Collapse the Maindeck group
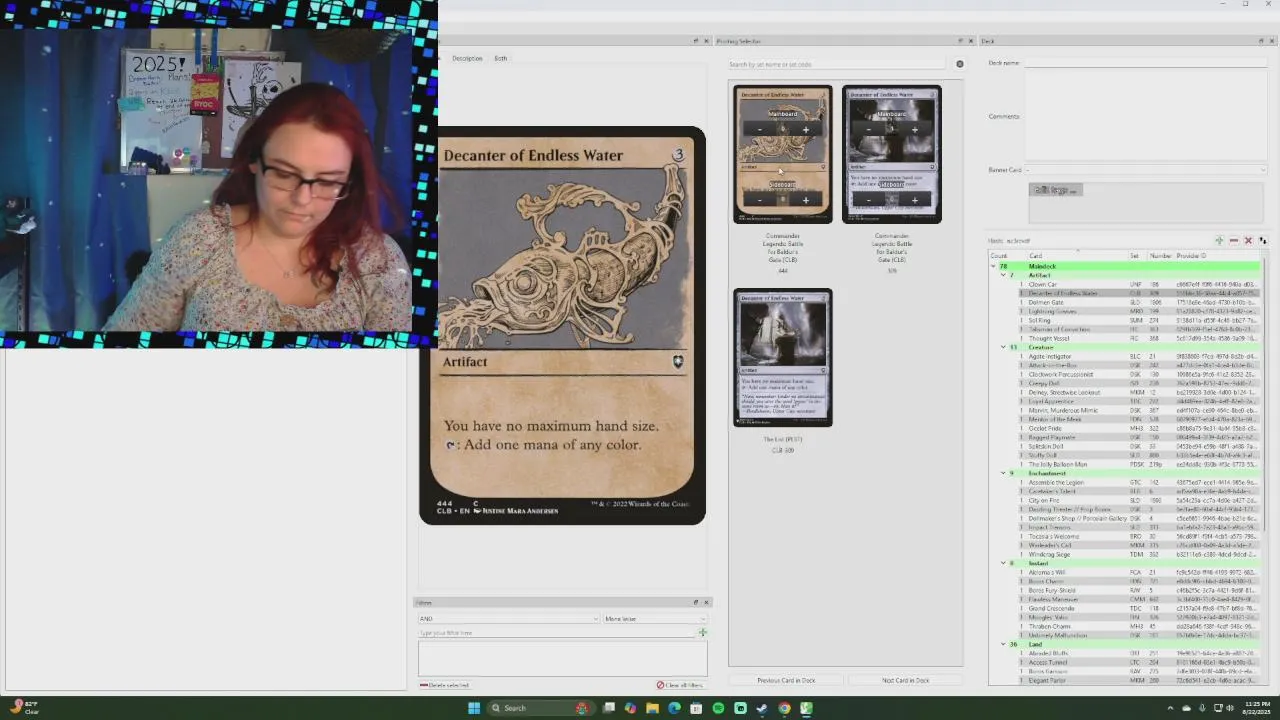1280x720 pixels. [994, 266]
